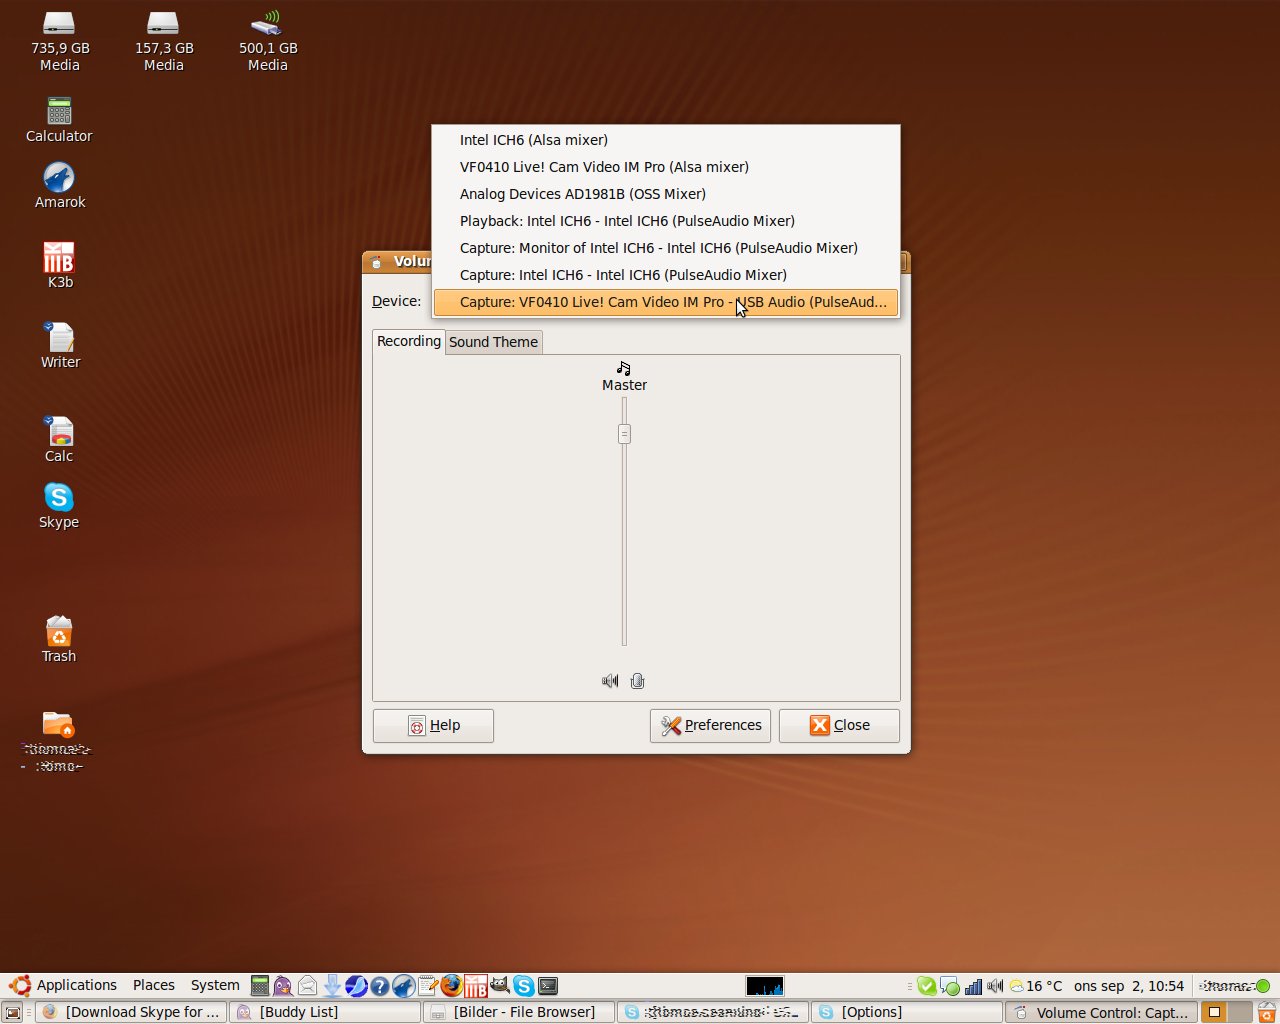Open the 735,9 GB Media drive

[x=60, y=41]
